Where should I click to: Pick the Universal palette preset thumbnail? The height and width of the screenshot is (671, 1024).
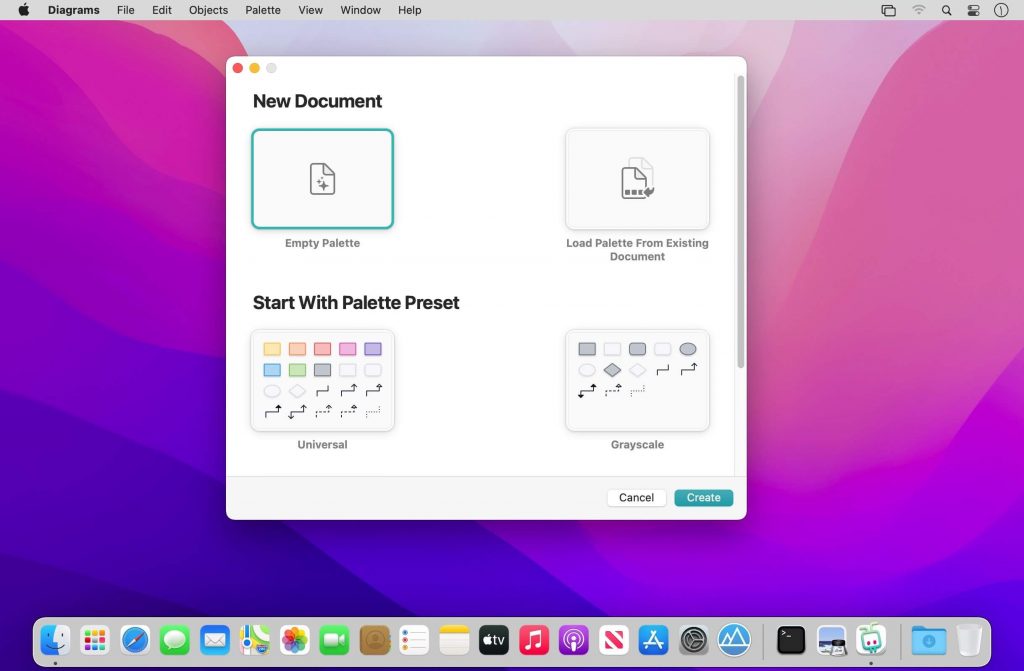coord(322,381)
